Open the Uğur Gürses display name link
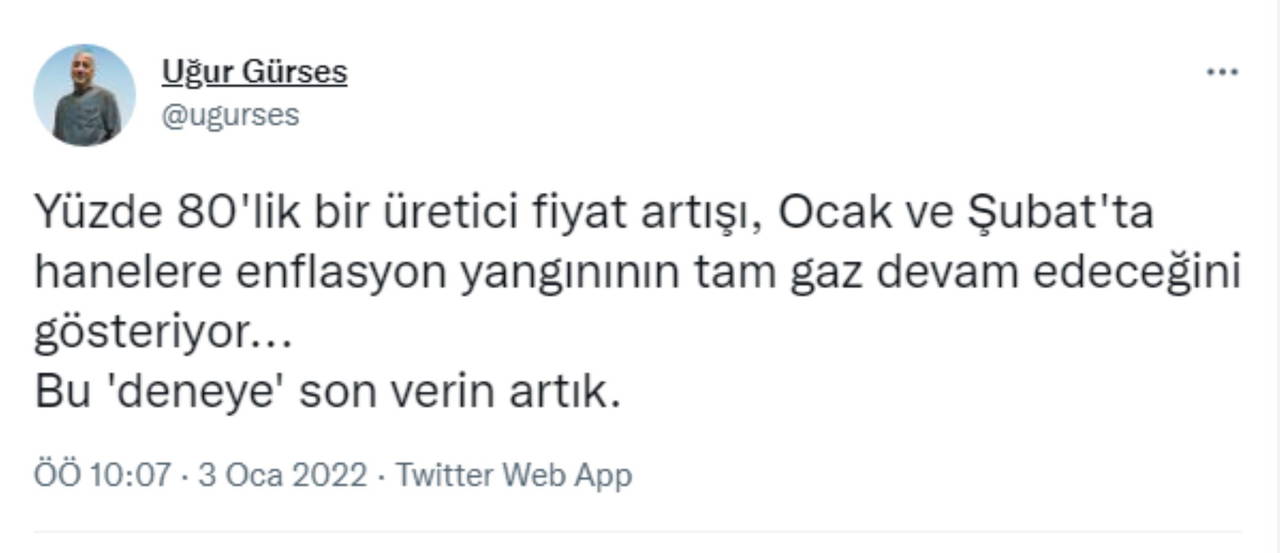1280x553 pixels. [254, 72]
